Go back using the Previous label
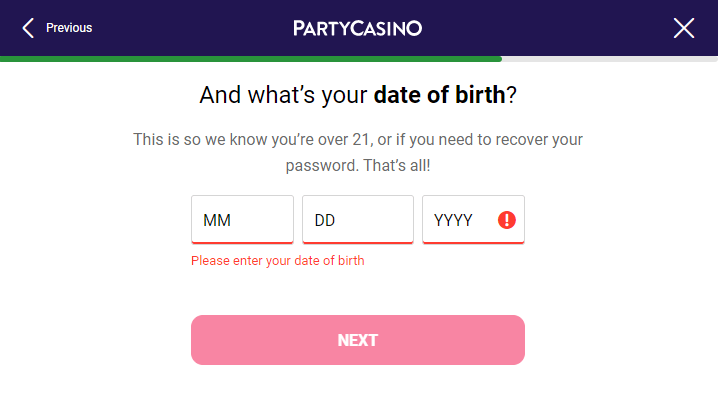 (69, 28)
